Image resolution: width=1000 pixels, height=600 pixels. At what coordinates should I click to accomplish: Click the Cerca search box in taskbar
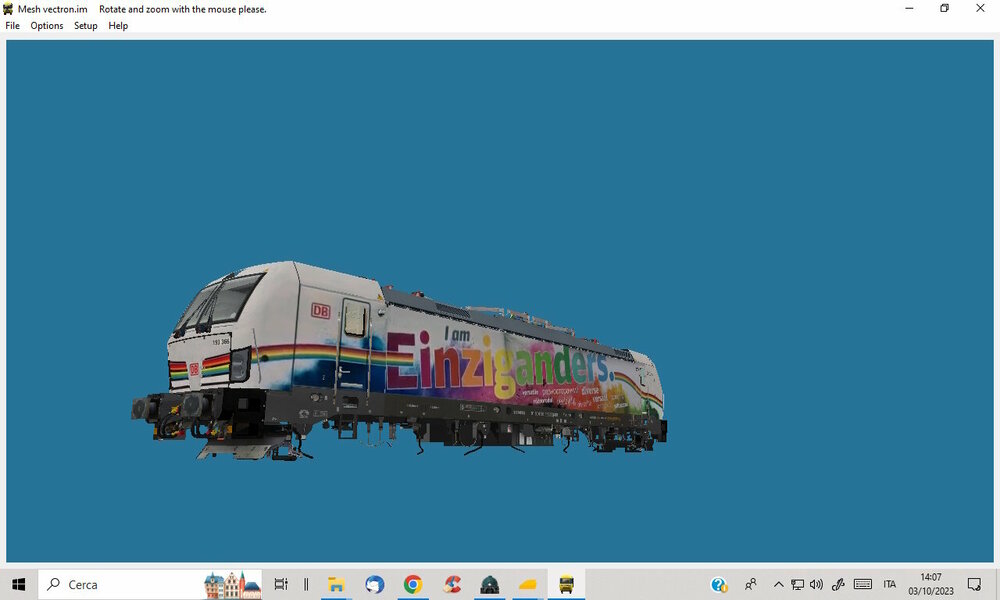pos(151,584)
